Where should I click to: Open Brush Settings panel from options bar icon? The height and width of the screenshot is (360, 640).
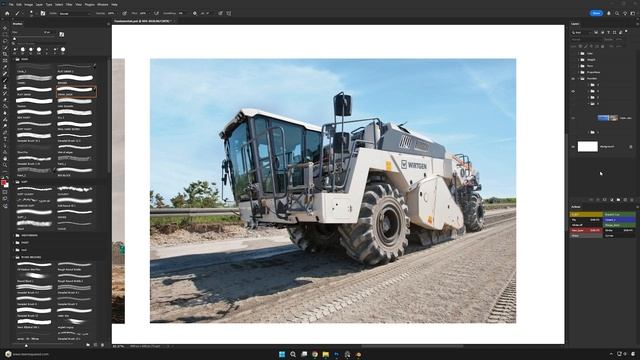click(x=42, y=13)
